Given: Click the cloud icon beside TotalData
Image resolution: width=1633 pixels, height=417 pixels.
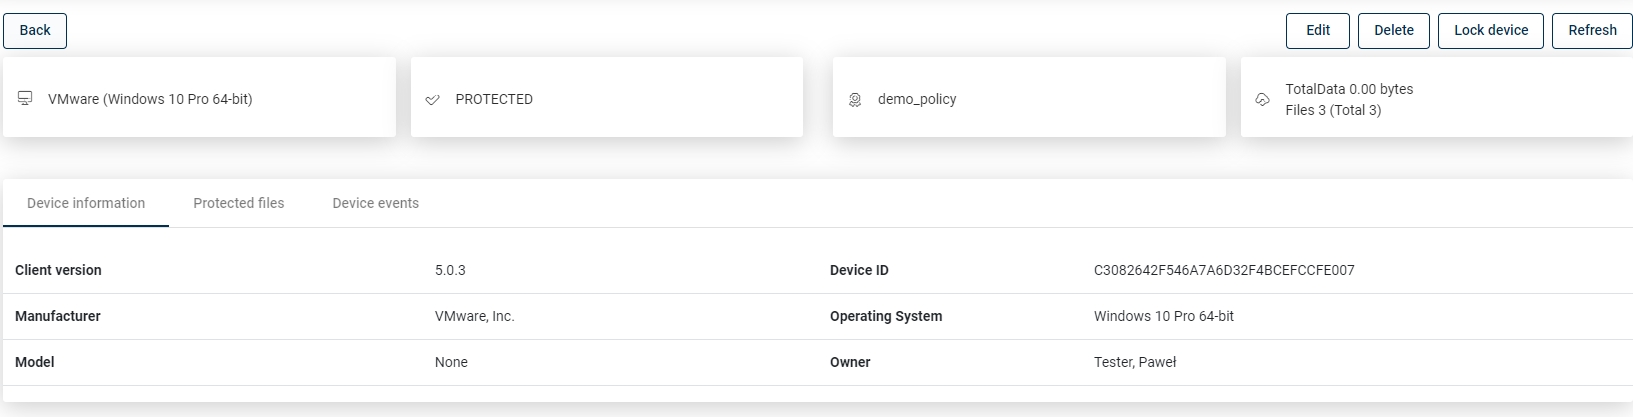Looking at the screenshot, I should (x=1262, y=100).
